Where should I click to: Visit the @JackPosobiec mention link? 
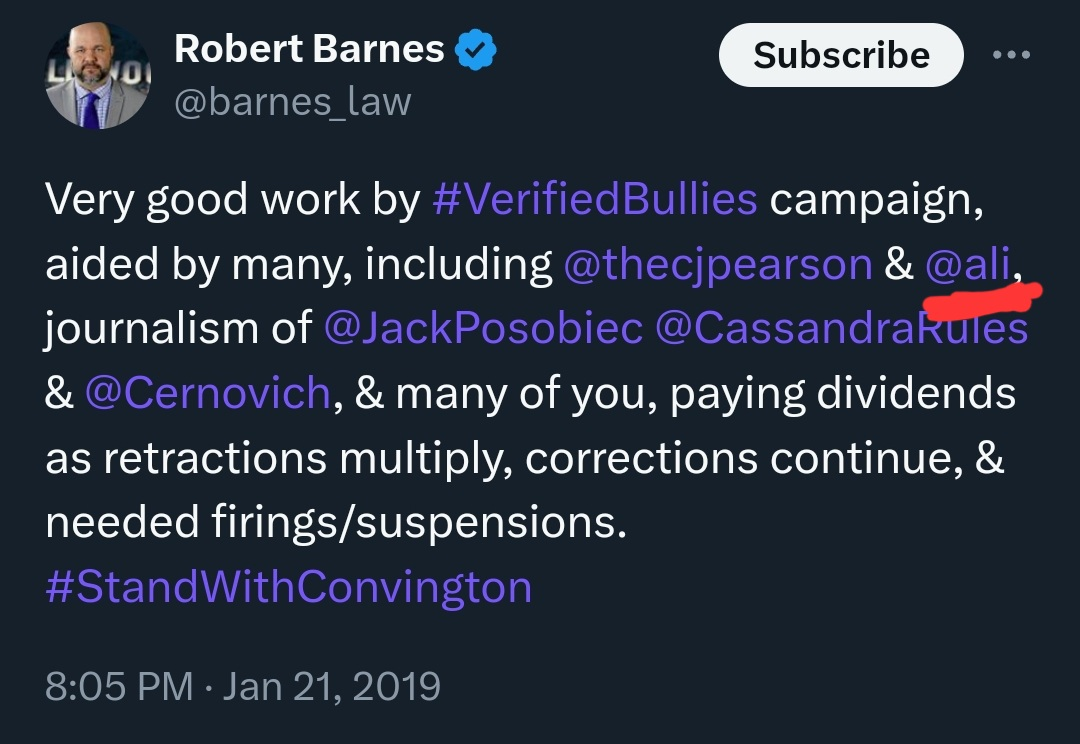coord(484,328)
